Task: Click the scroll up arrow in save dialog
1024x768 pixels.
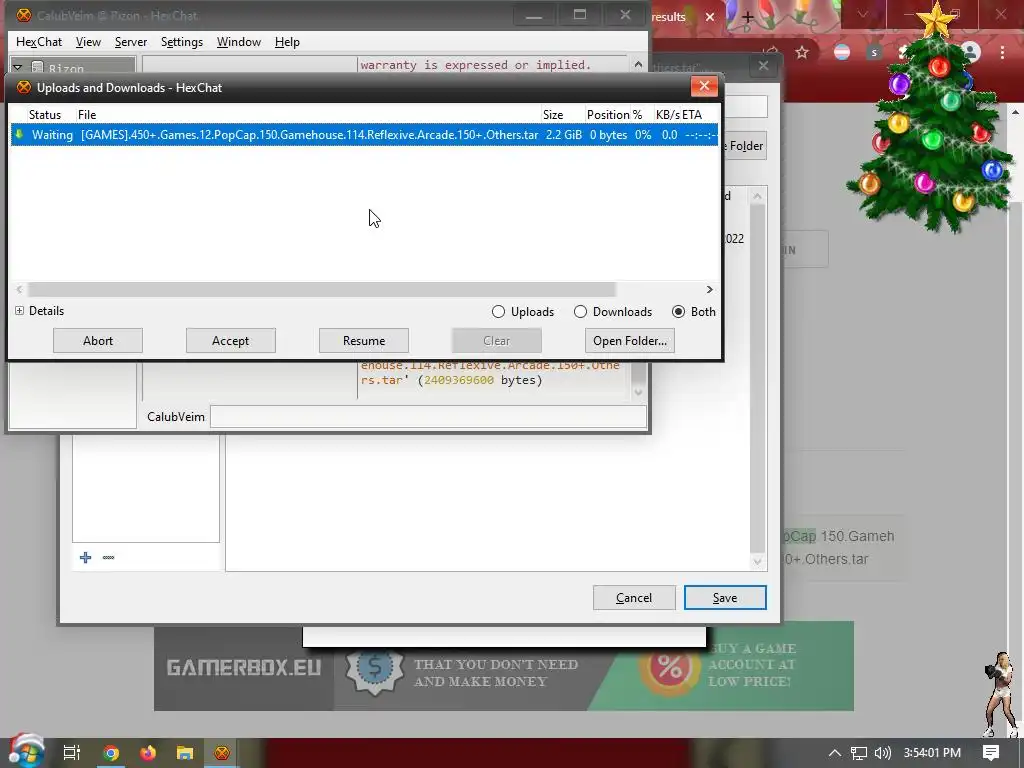Action: [x=758, y=196]
